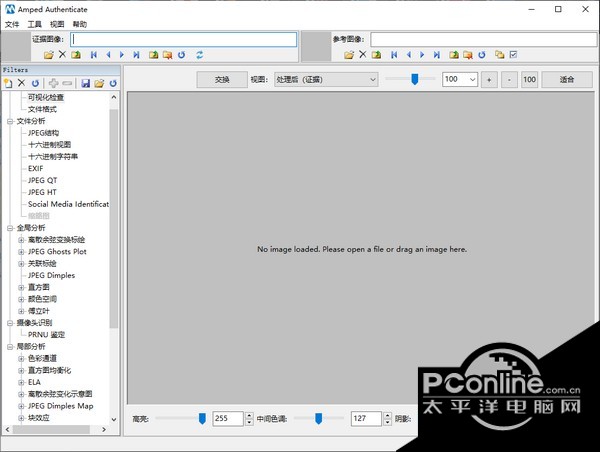
Task: Click the 100 zoom reset button
Action: tap(530, 80)
